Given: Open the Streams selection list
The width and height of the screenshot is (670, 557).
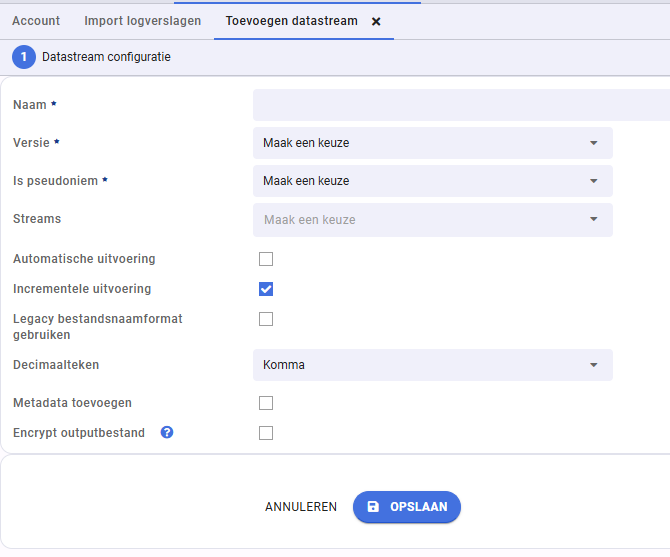Looking at the screenshot, I should 432,220.
